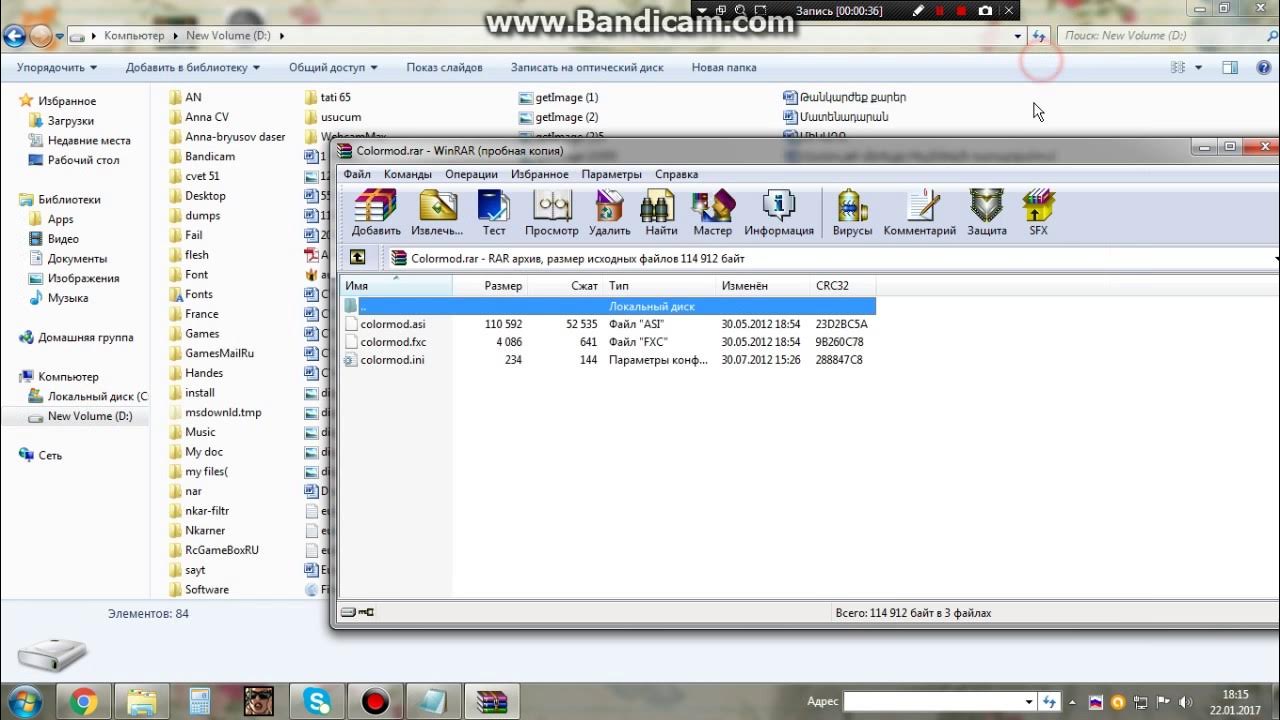1280x720 pixels.
Task: Click Показ слайдов in Explorer toolbar
Action: [444, 68]
